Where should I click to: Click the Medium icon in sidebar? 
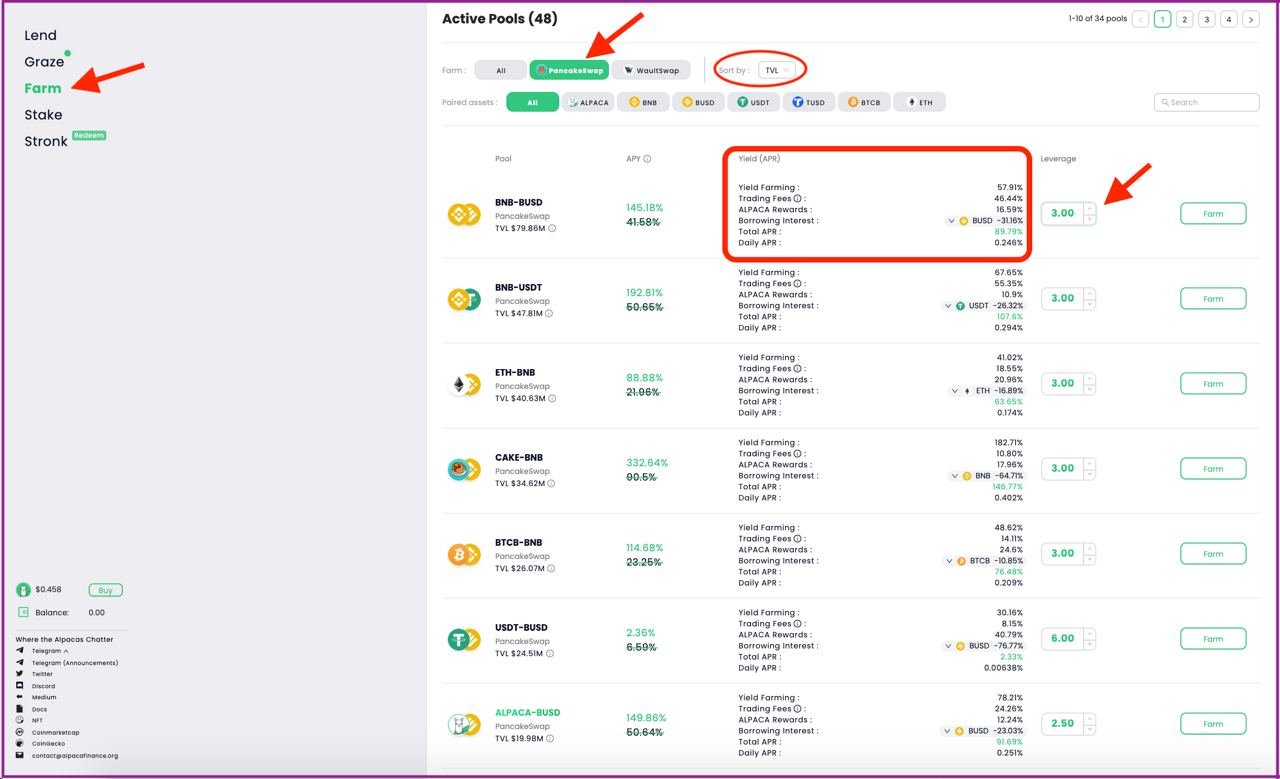(20, 697)
